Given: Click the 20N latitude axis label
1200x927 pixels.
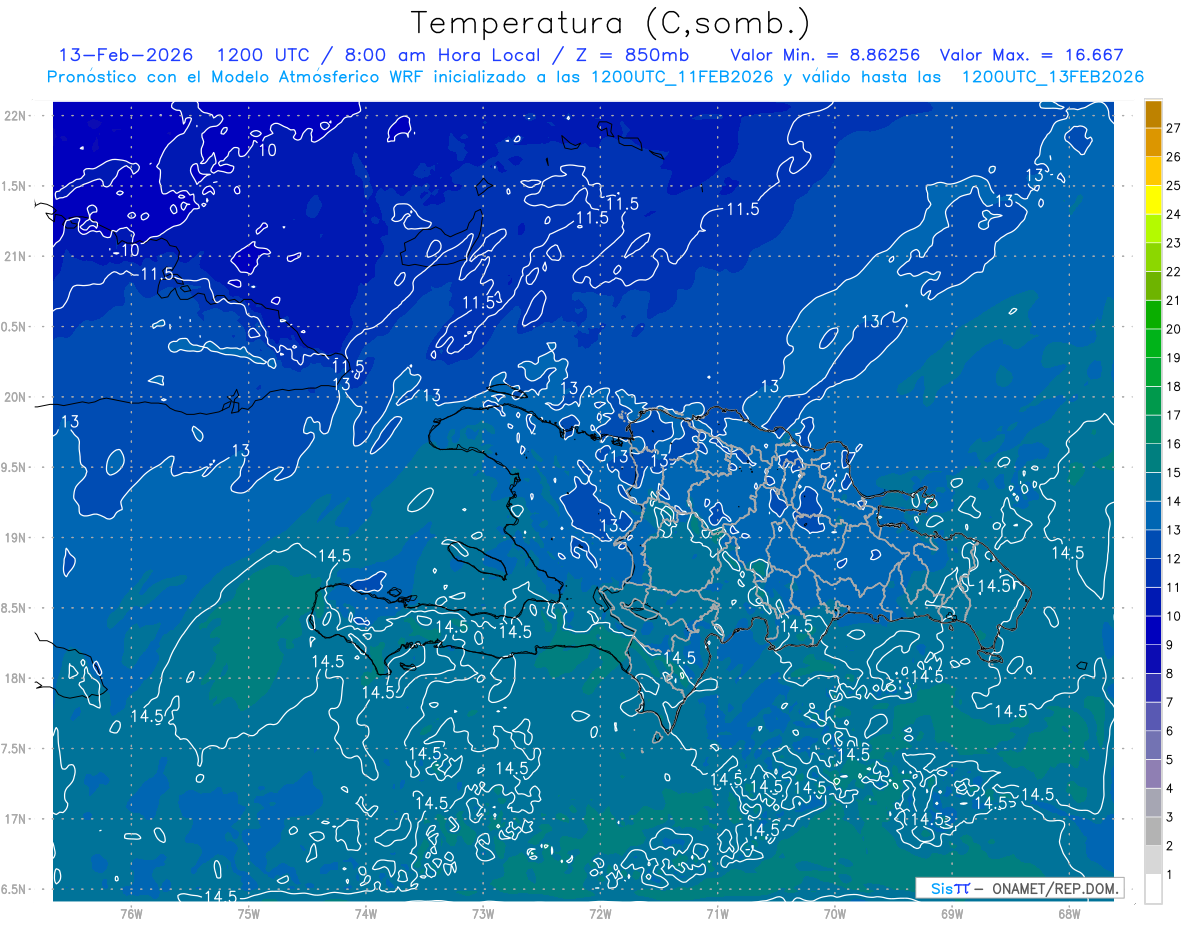Looking at the screenshot, I should coord(16,397).
